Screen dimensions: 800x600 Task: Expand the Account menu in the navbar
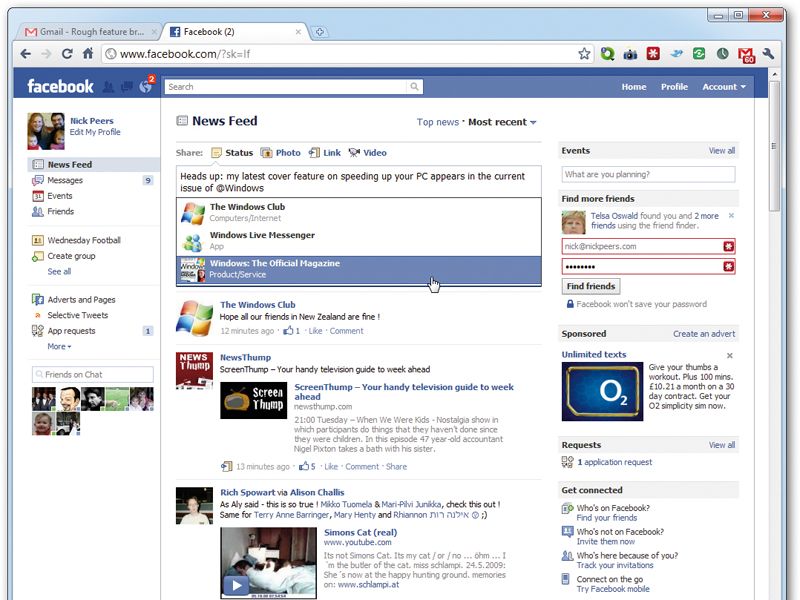722,87
